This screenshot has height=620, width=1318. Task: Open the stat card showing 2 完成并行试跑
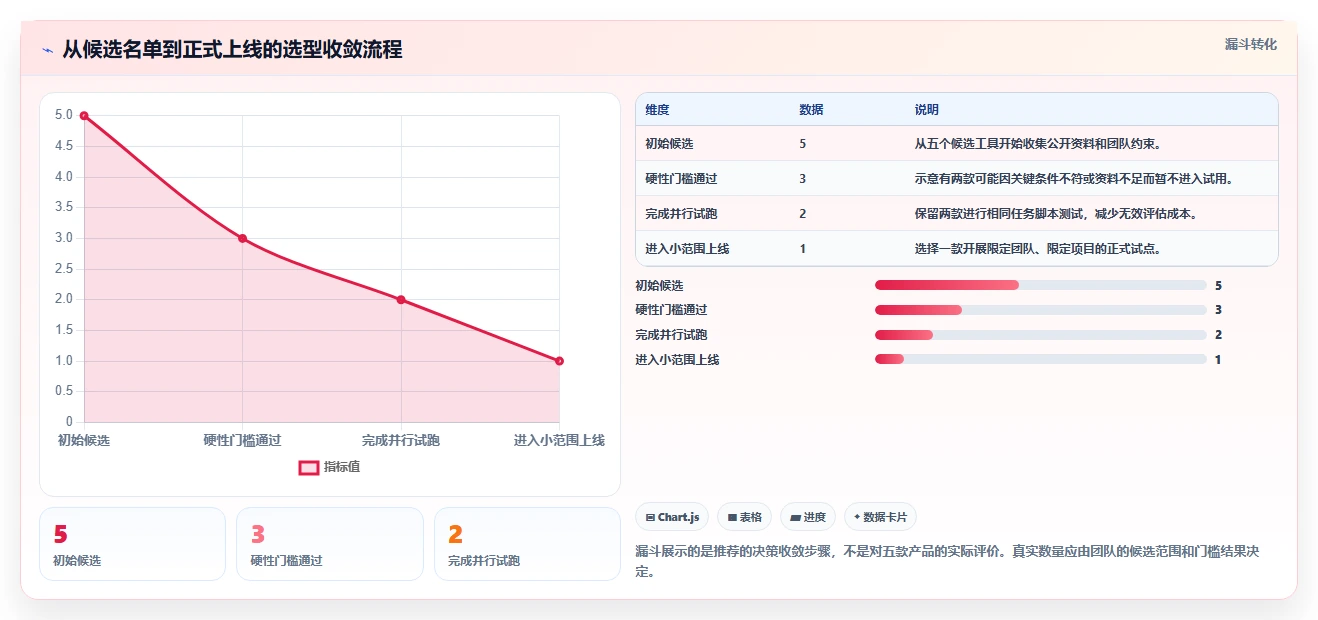tap(527, 544)
